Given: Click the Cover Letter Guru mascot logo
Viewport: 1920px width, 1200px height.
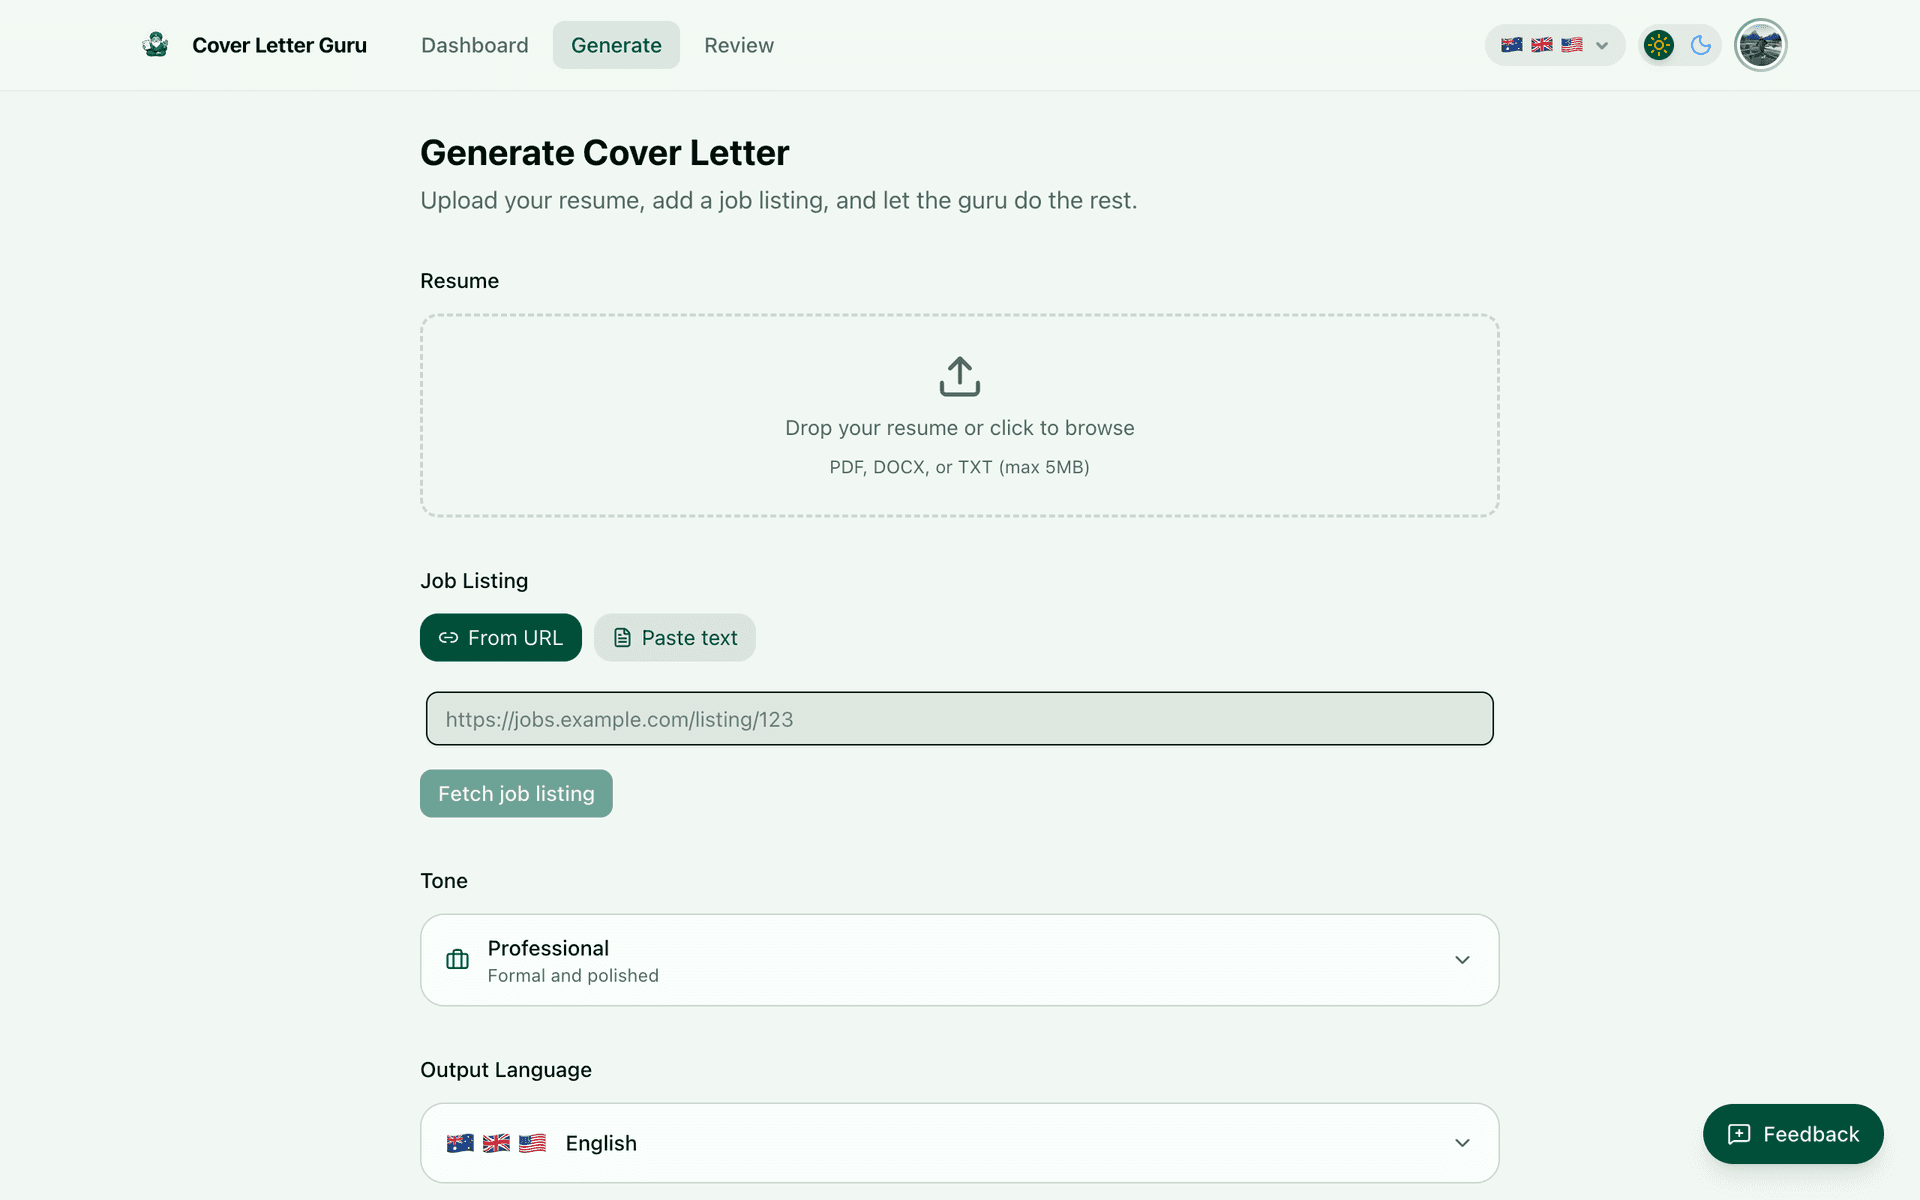Looking at the screenshot, I should pyautogui.click(x=156, y=44).
